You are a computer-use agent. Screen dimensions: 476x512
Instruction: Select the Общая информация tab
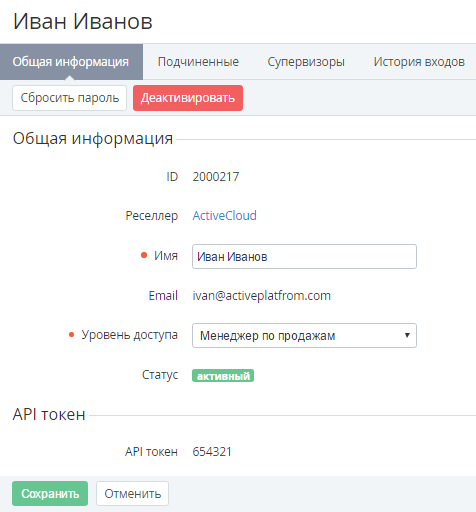click(71, 62)
